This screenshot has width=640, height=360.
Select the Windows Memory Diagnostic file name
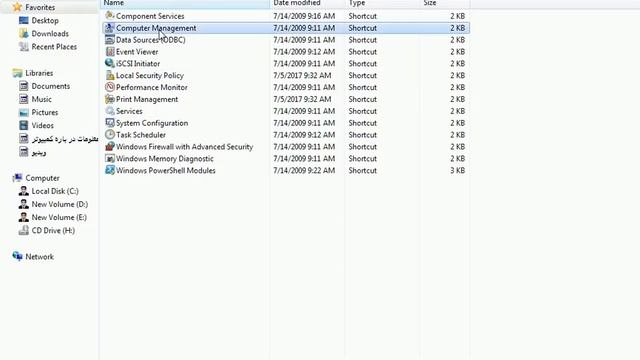click(x=164, y=159)
